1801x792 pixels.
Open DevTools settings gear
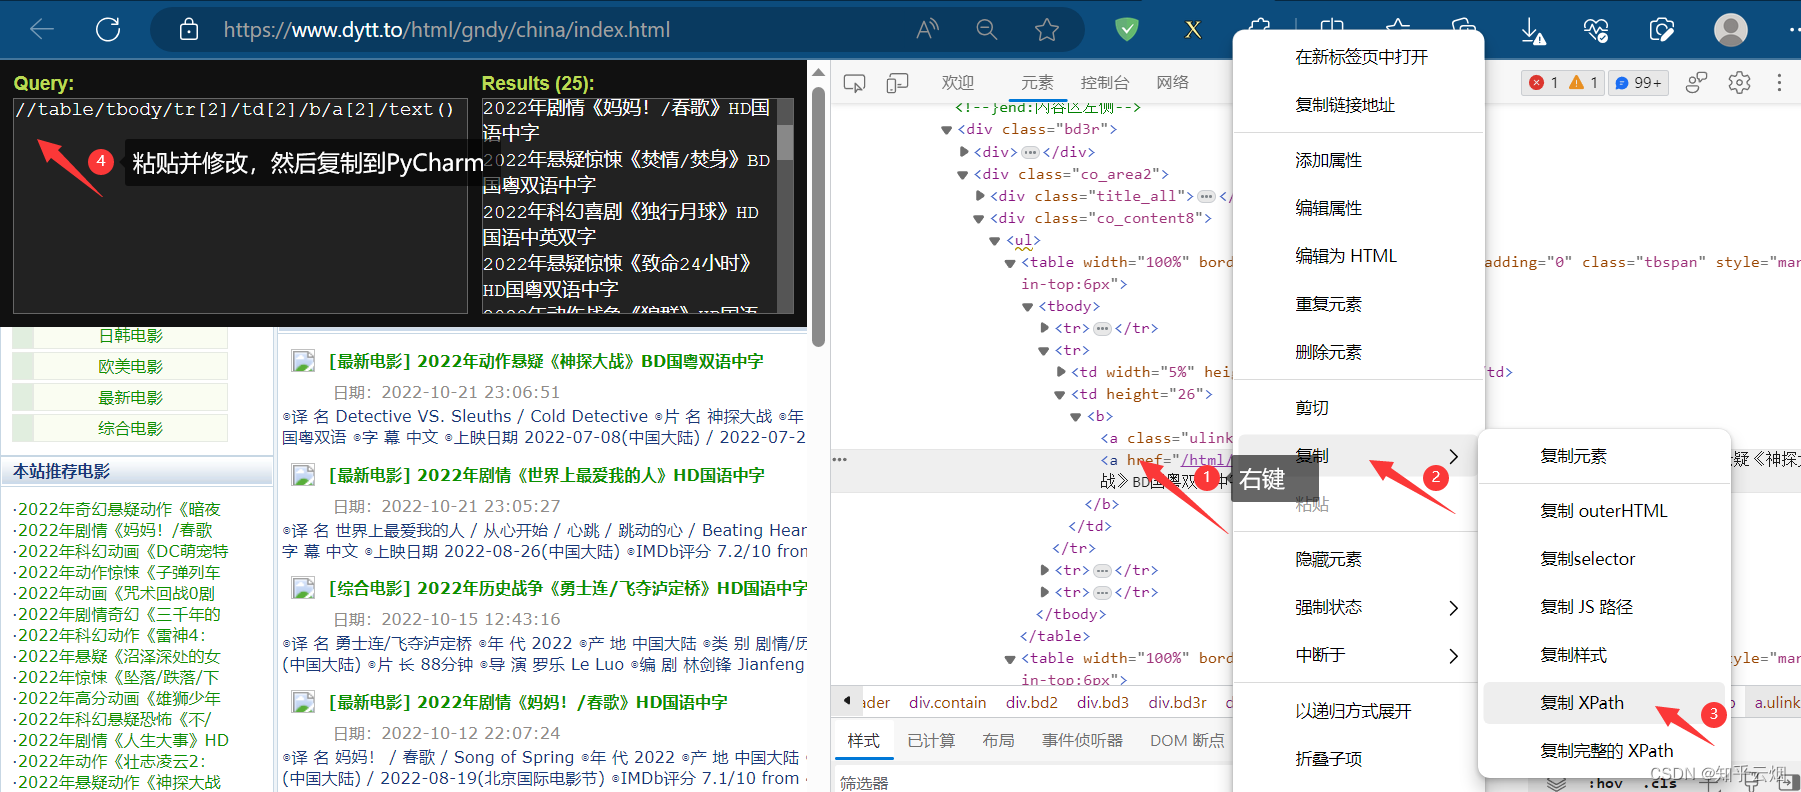(x=1740, y=83)
